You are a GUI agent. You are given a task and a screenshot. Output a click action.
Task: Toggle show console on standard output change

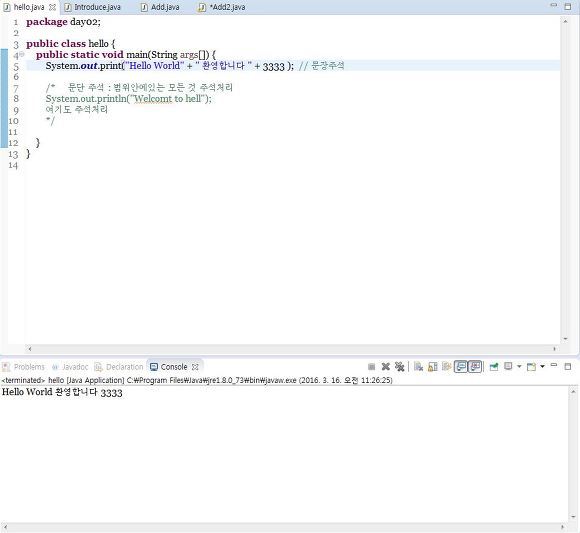461,367
